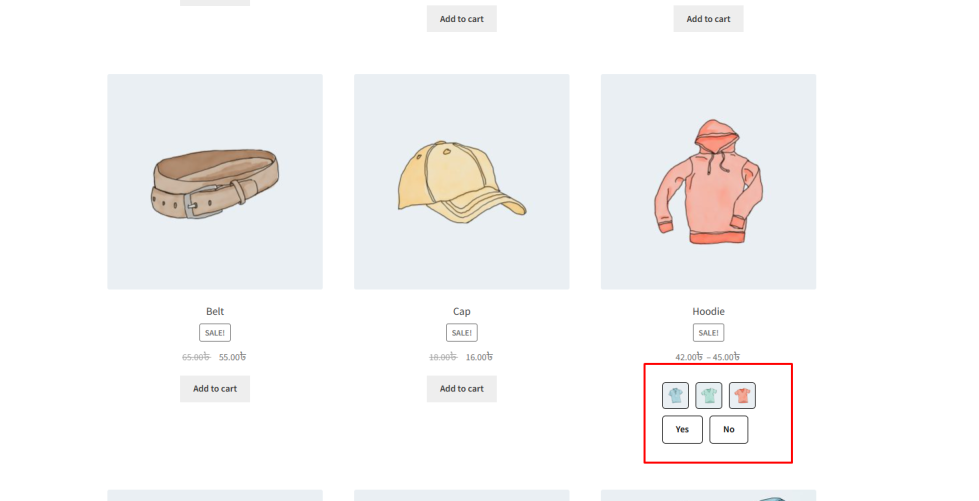Click the SALE! badge under Hoodie

coord(708,333)
